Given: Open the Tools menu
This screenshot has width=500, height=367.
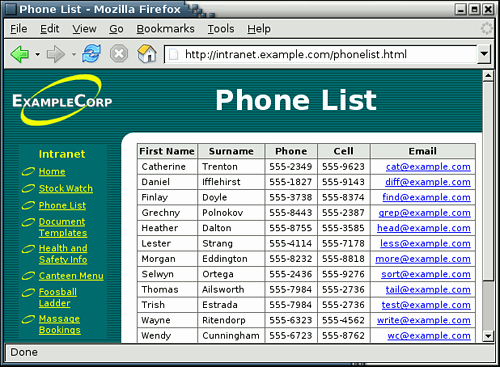Looking at the screenshot, I should coord(221,29).
